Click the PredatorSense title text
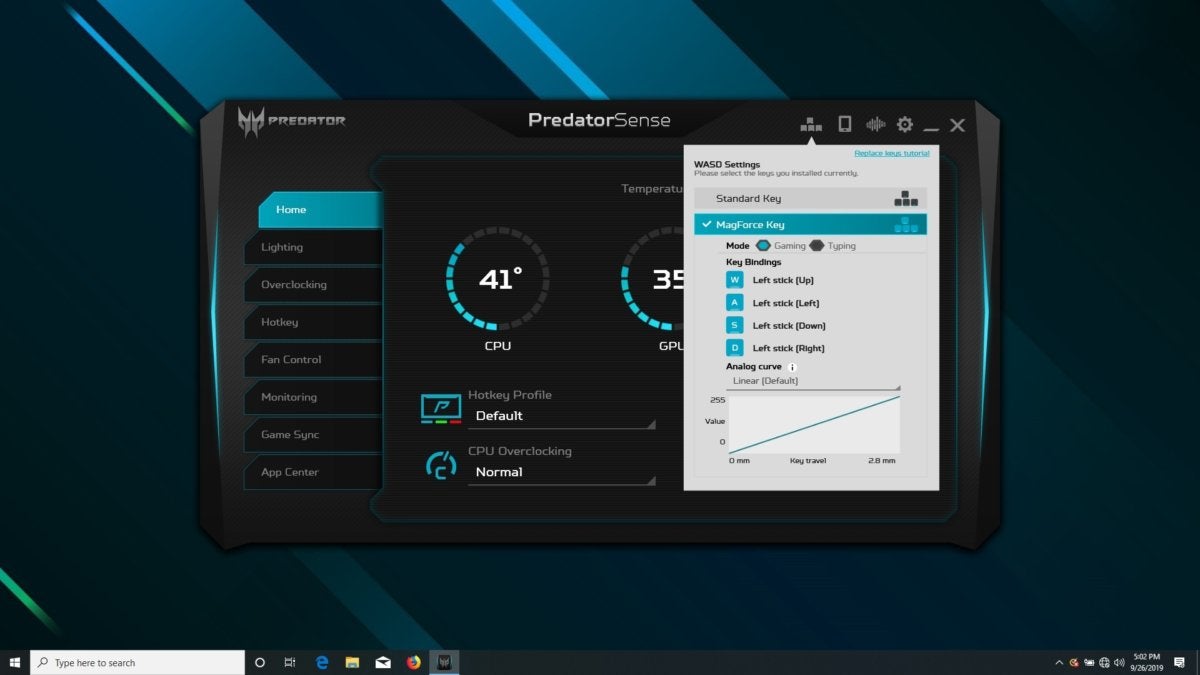 [x=599, y=121]
